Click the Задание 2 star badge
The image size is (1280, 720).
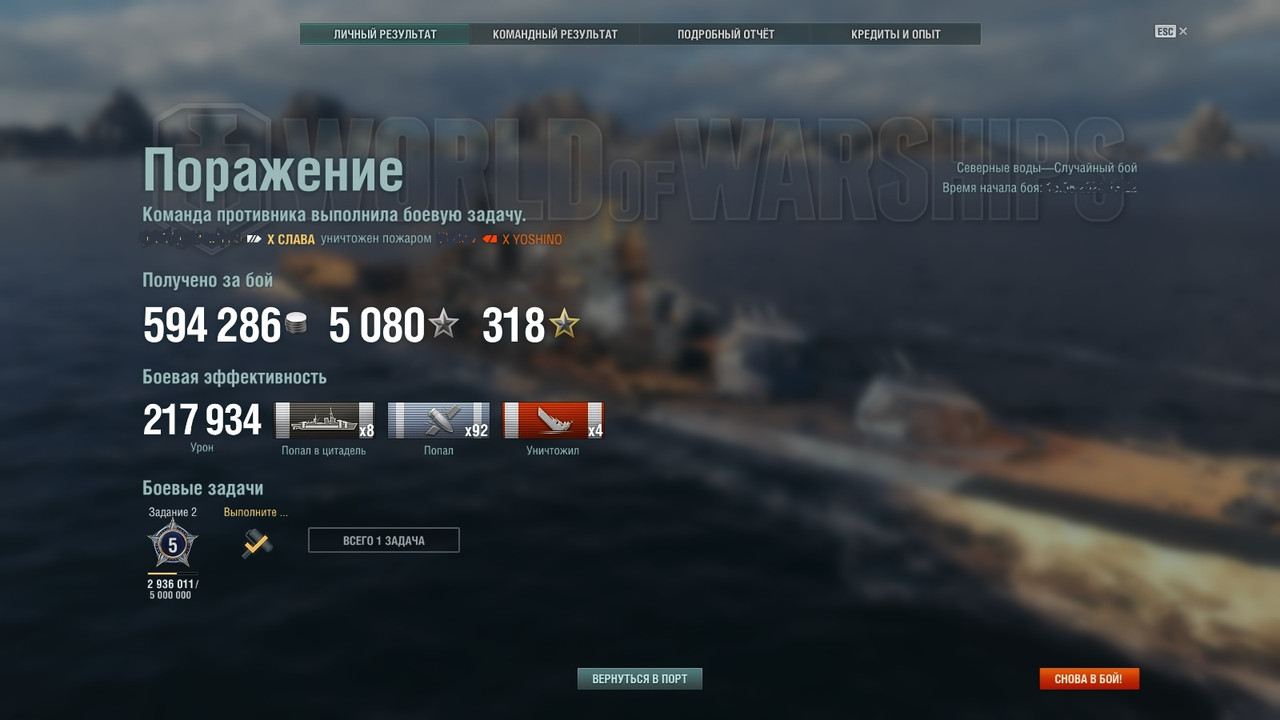click(172, 543)
